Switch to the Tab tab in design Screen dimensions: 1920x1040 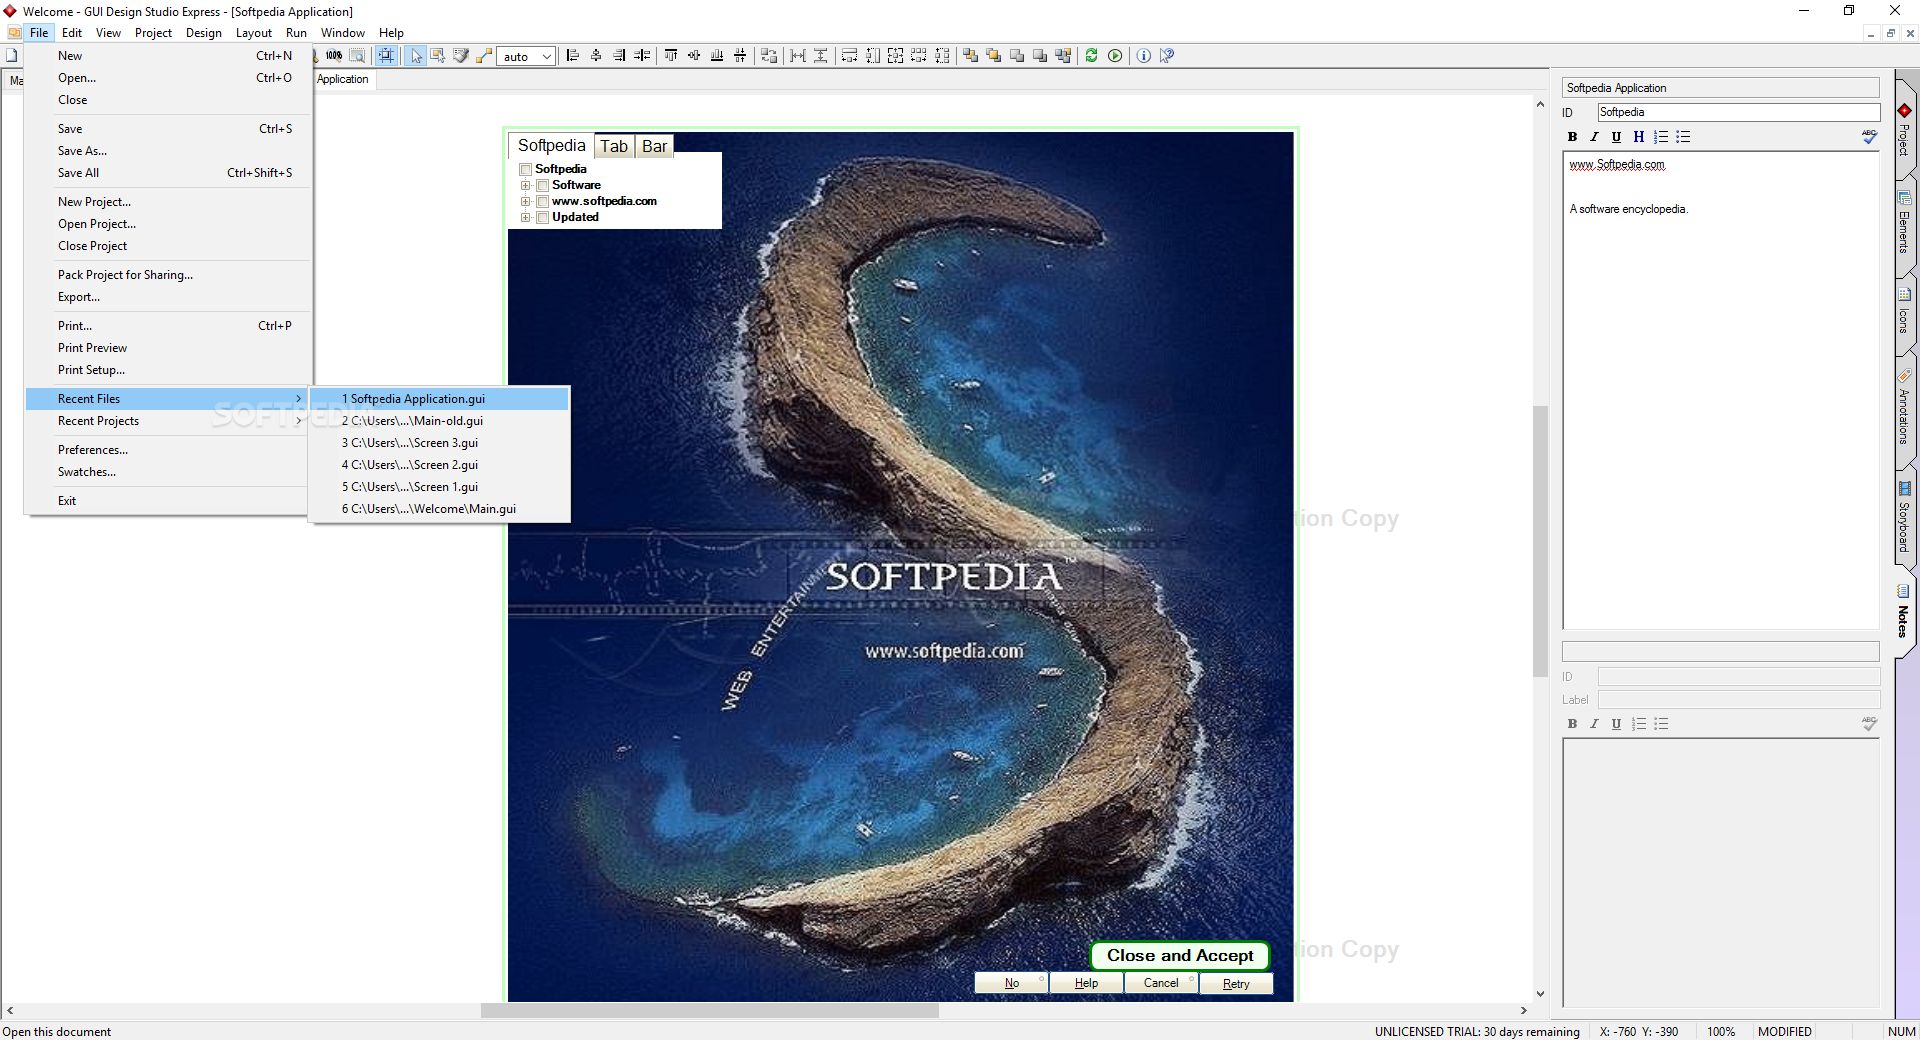[x=614, y=146]
